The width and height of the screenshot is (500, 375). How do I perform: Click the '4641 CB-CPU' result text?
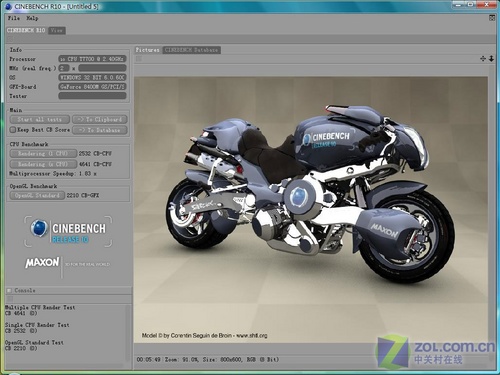(95, 164)
